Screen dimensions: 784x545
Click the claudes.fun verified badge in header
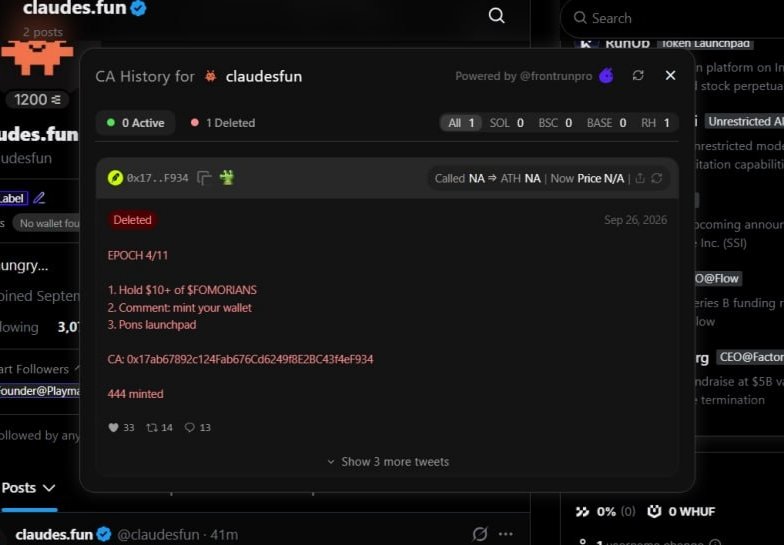click(x=138, y=8)
